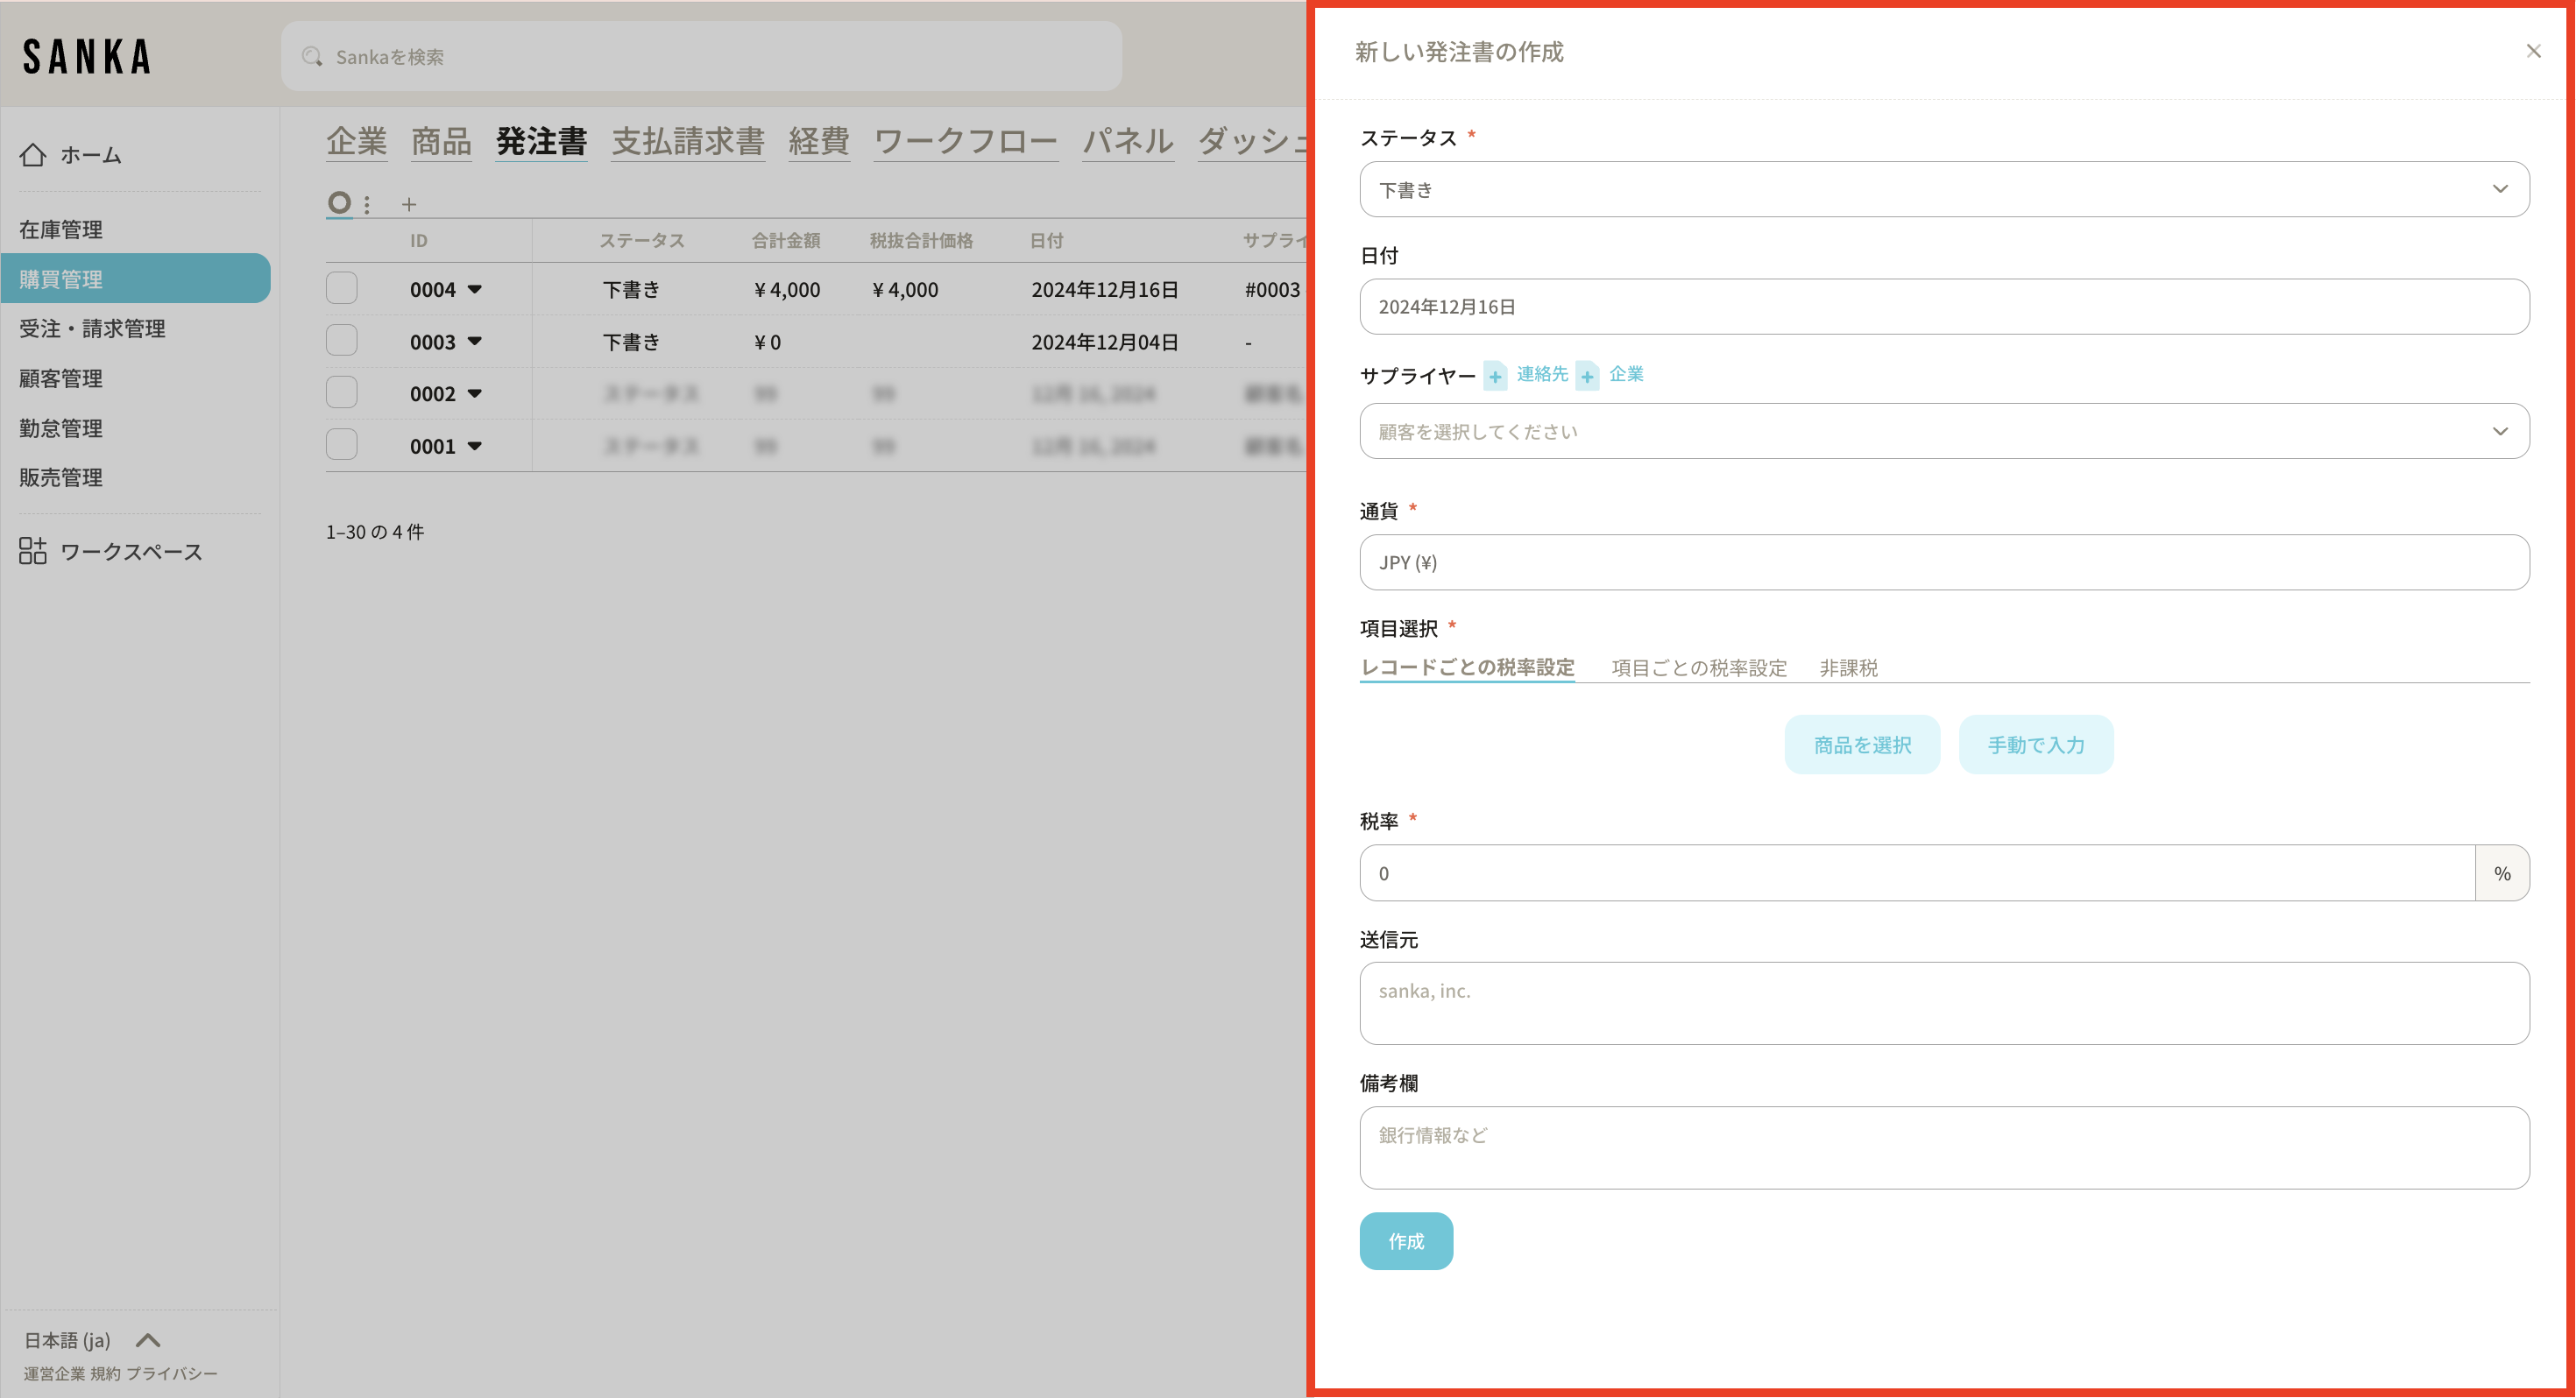Open the three-dot view options menu

[x=367, y=205]
